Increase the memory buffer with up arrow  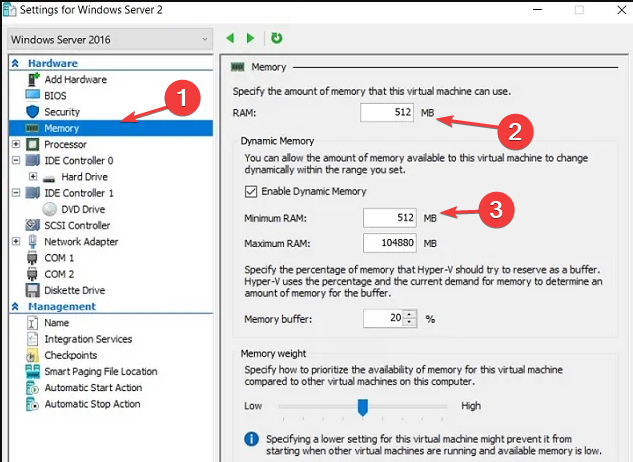click(409, 315)
